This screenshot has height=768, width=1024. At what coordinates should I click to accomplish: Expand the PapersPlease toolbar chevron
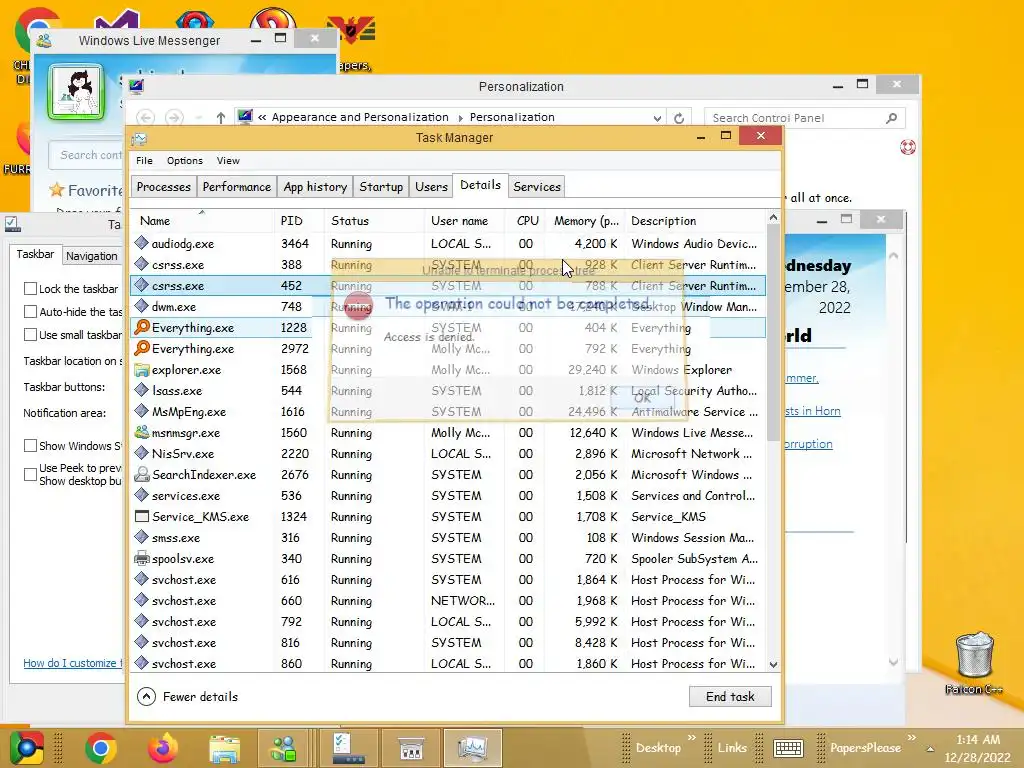911,738
